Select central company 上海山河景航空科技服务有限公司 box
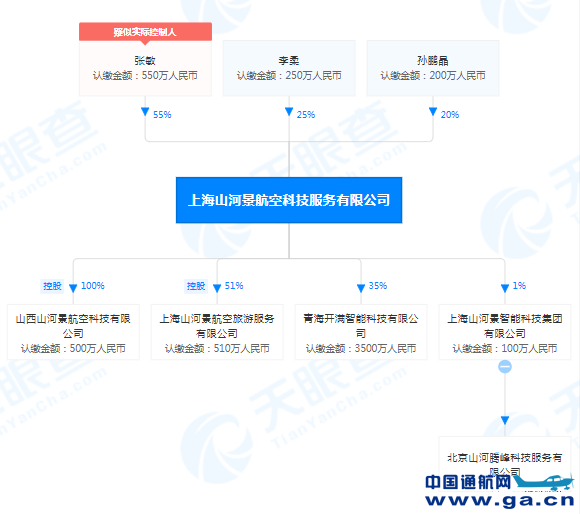 pyautogui.click(x=289, y=200)
